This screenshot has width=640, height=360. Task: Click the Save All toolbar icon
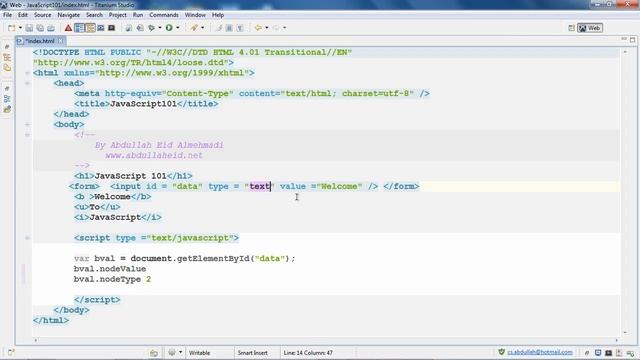click(x=40, y=28)
